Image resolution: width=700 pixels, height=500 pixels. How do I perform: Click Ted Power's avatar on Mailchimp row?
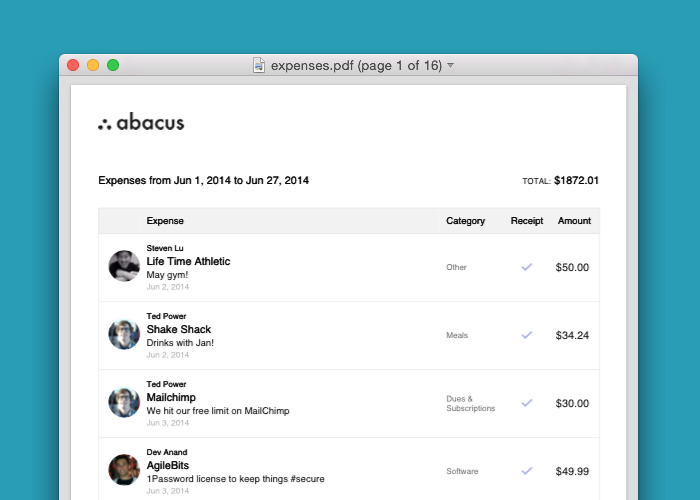124,402
